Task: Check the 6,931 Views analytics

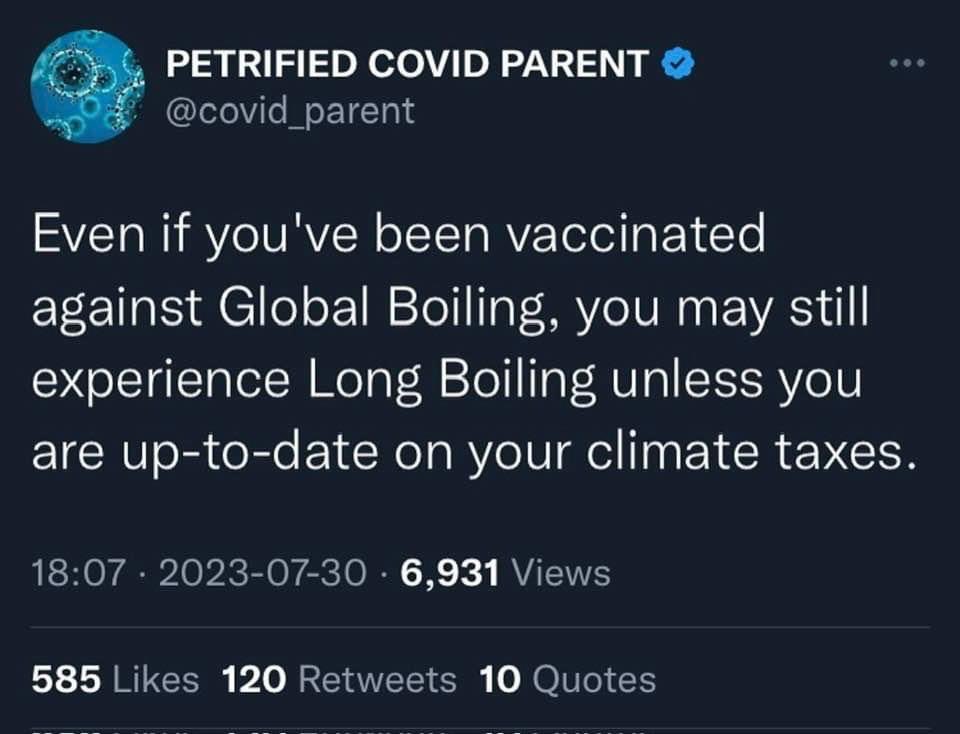Action: point(504,573)
